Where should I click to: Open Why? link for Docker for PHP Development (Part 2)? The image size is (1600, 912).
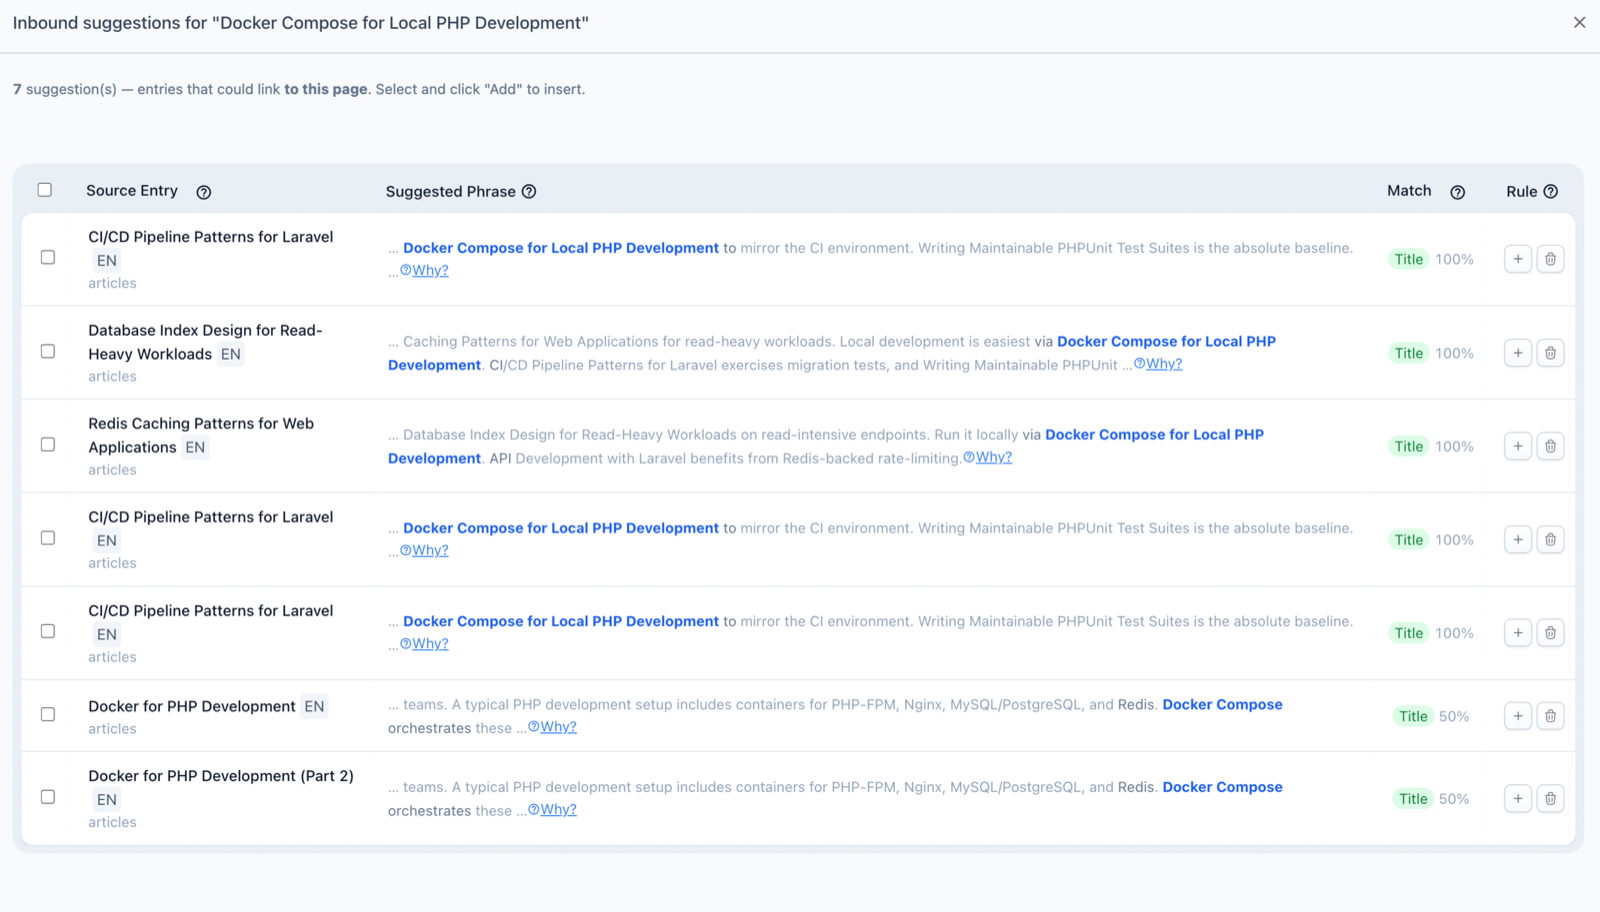click(x=558, y=810)
